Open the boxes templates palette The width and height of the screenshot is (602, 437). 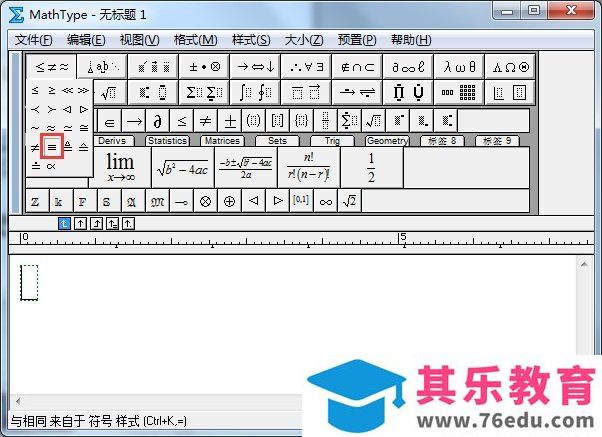point(510,93)
